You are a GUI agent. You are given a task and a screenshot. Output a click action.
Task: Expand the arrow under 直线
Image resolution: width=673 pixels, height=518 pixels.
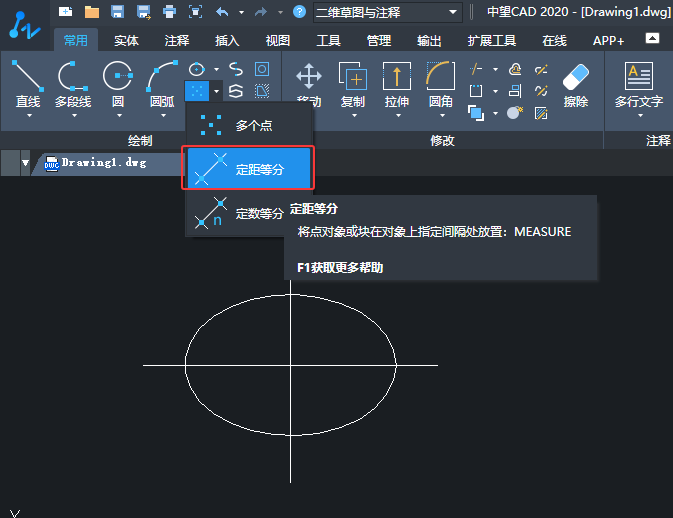click(x=29, y=115)
